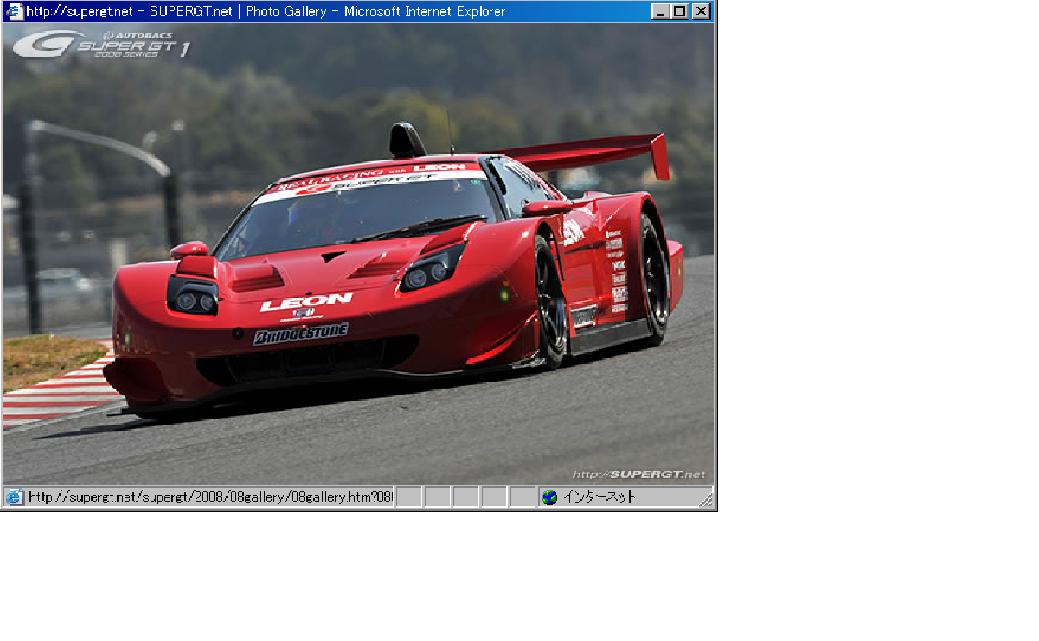Click the Autobacs Super GT logo overlay
This screenshot has width=1039, height=641.
pyautogui.click(x=101, y=44)
